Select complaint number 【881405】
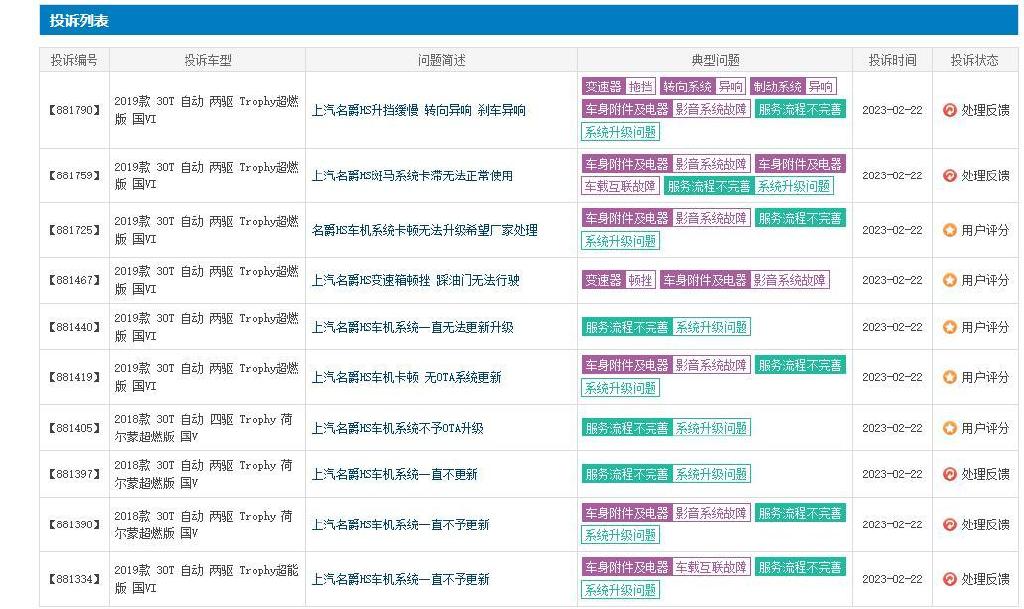Screen dimensions: 1024x609 (x=74, y=428)
